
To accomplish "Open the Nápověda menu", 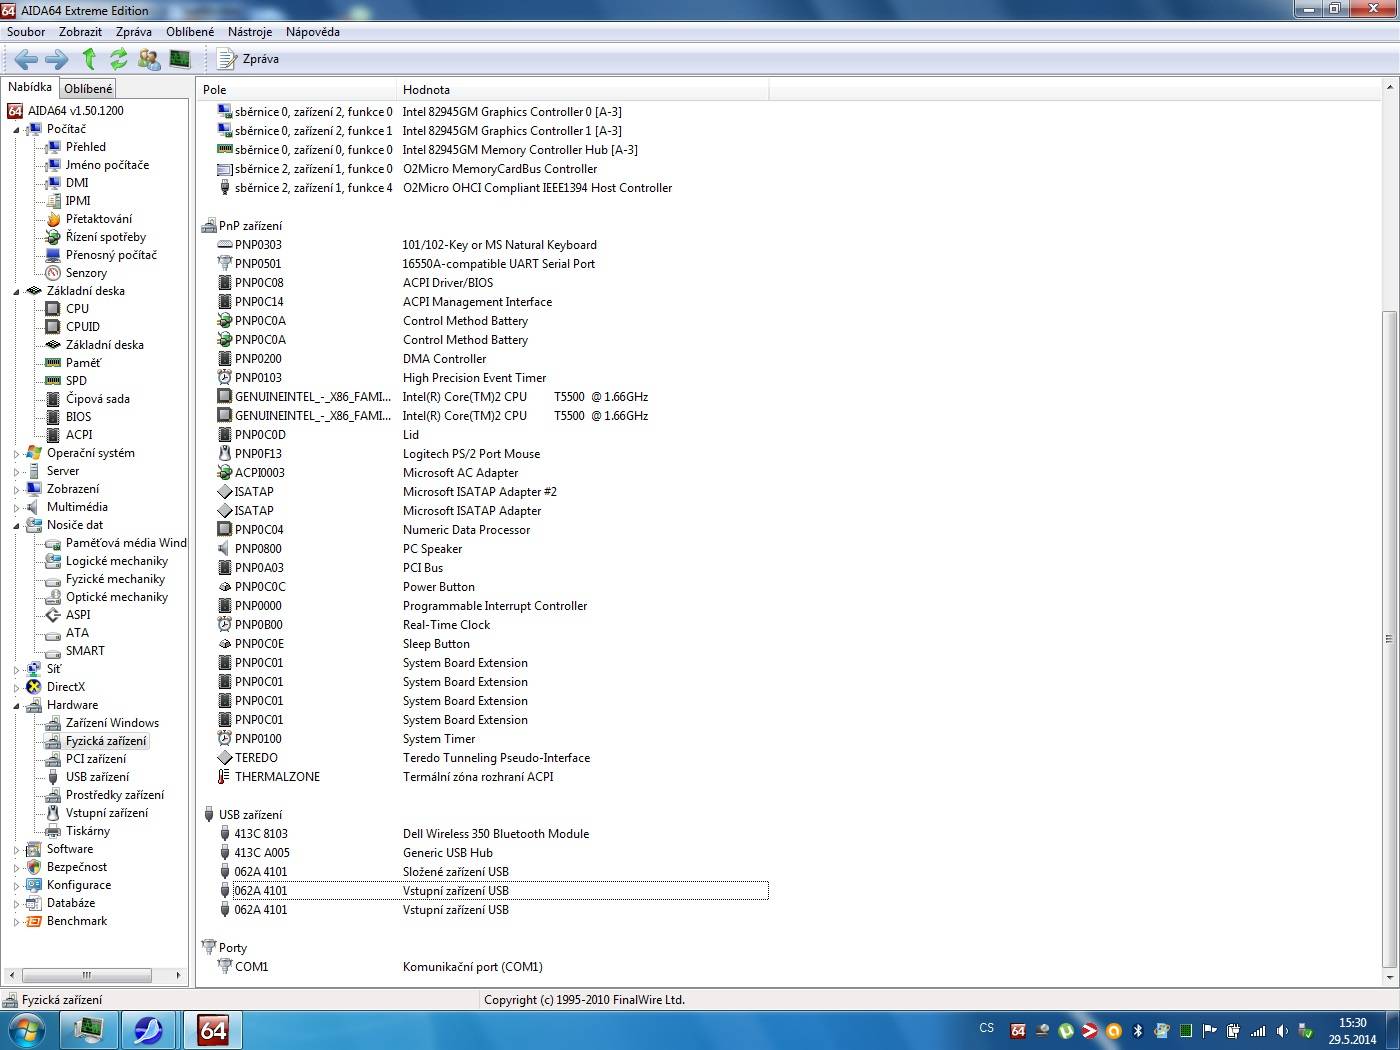I will pyautogui.click(x=313, y=32).
